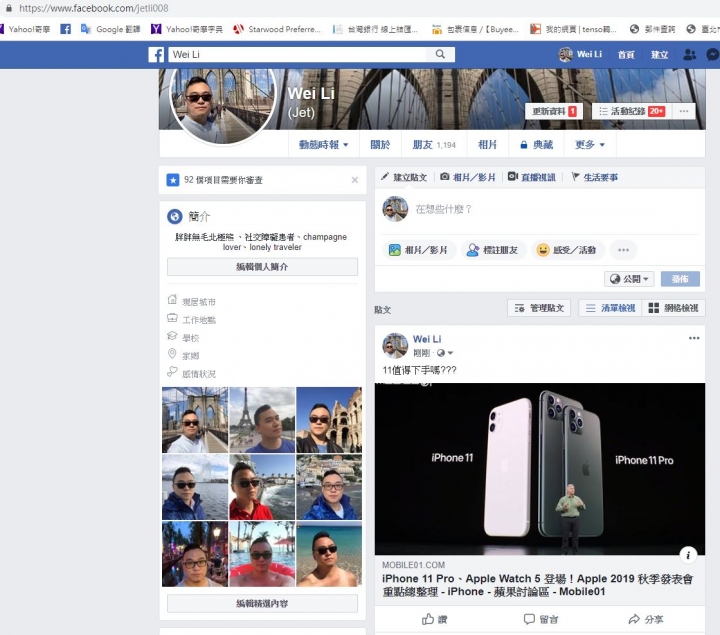Share the iPhone 11 post
The image size is (720, 635).
point(646,619)
